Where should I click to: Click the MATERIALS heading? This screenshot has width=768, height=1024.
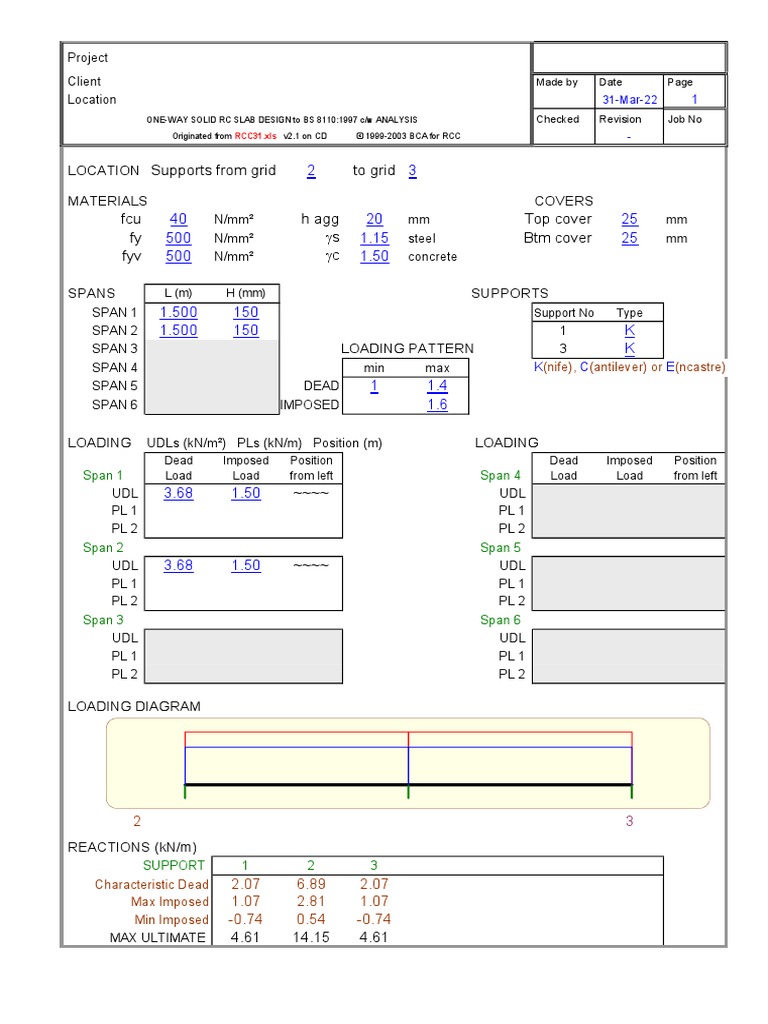[x=108, y=201]
